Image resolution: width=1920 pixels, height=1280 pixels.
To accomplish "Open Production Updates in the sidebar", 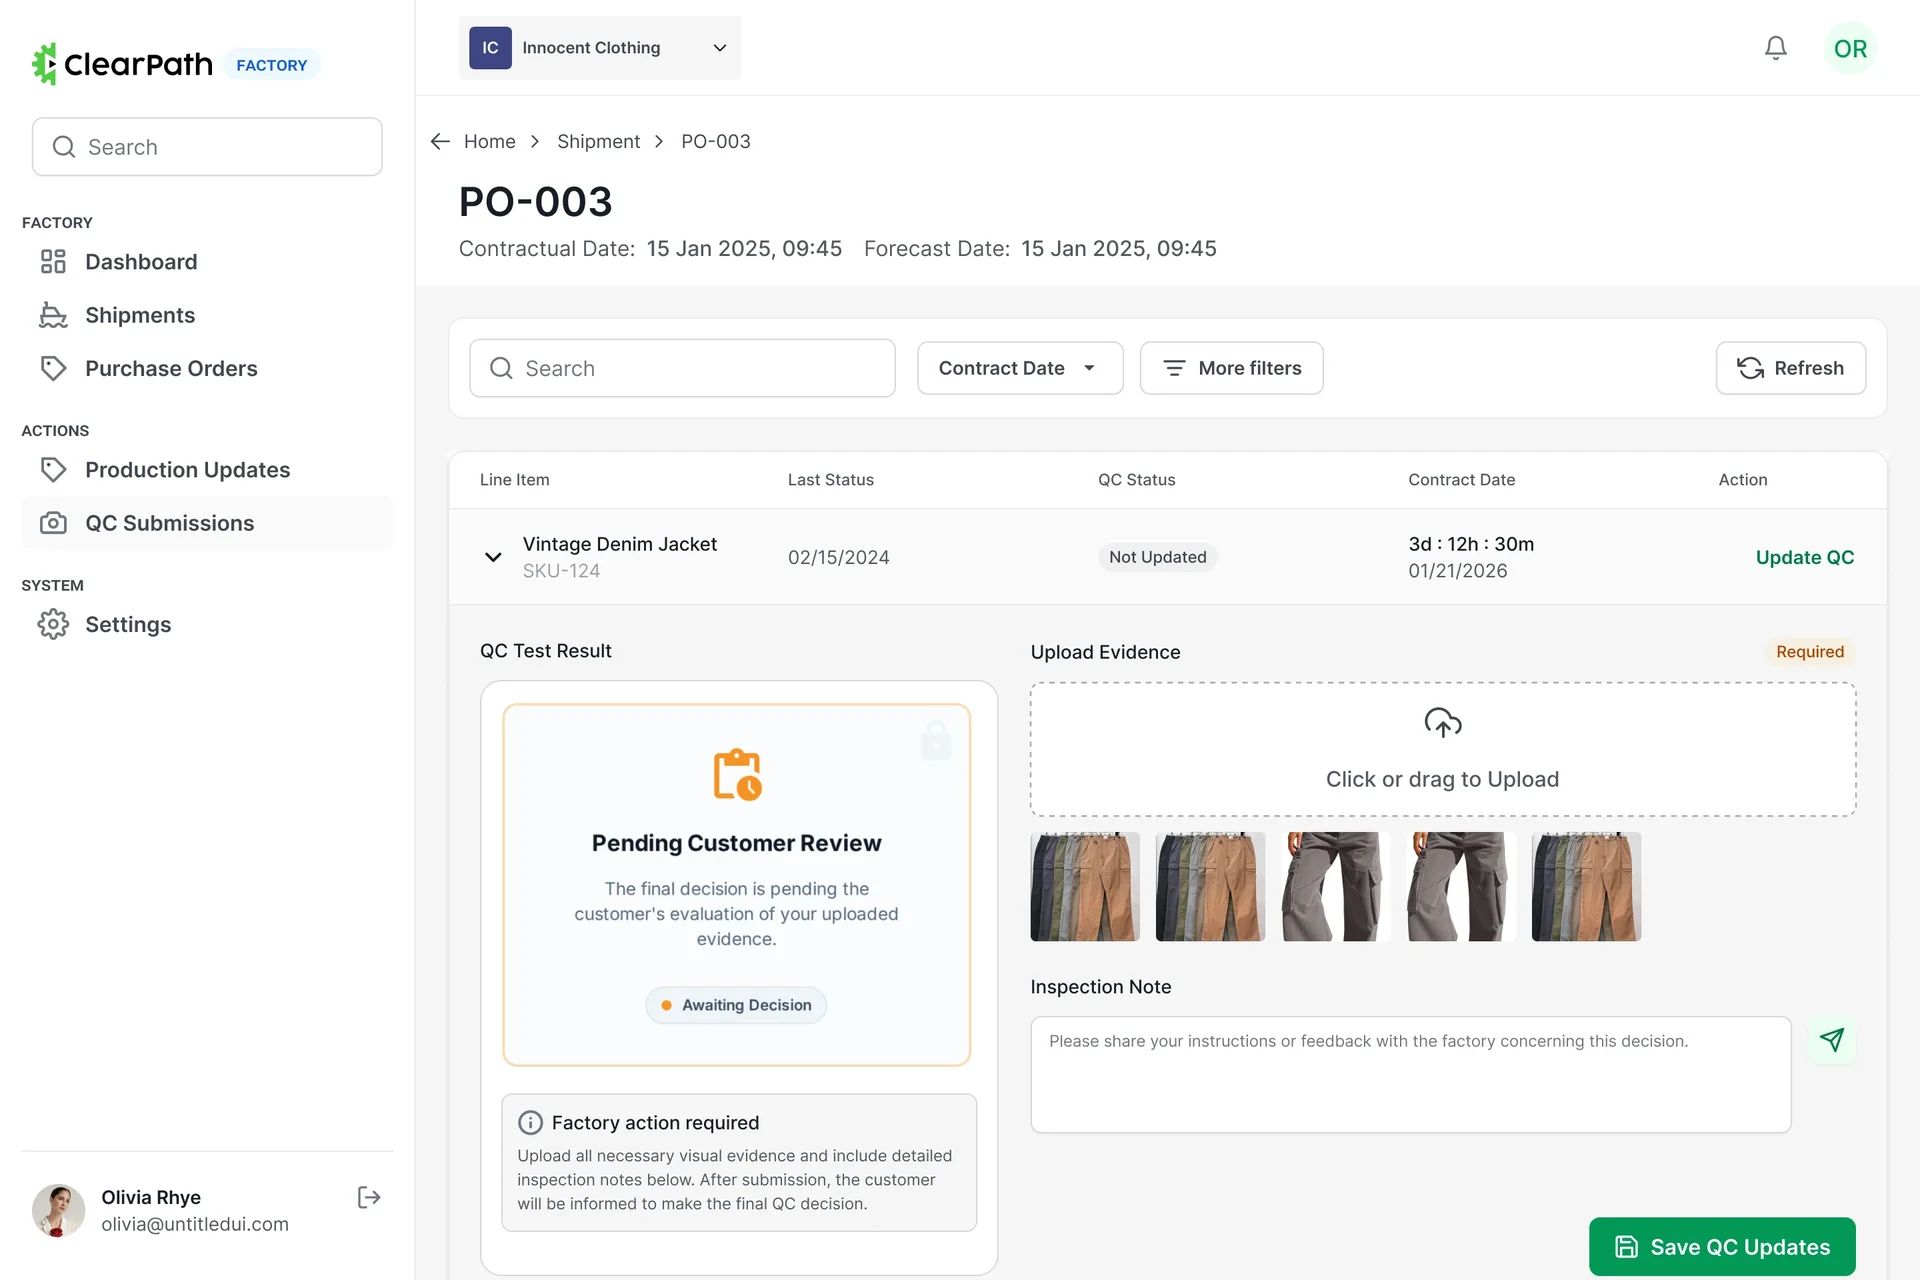I will 207,470.
